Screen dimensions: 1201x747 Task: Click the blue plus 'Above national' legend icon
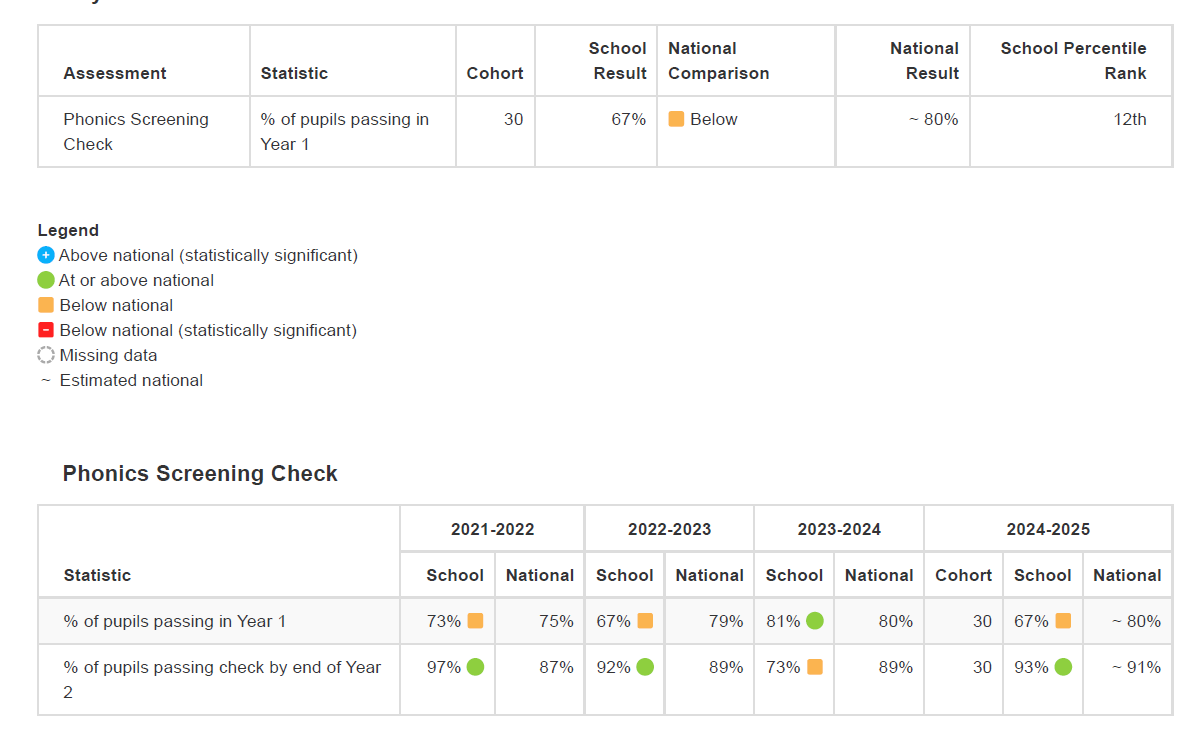(46, 255)
